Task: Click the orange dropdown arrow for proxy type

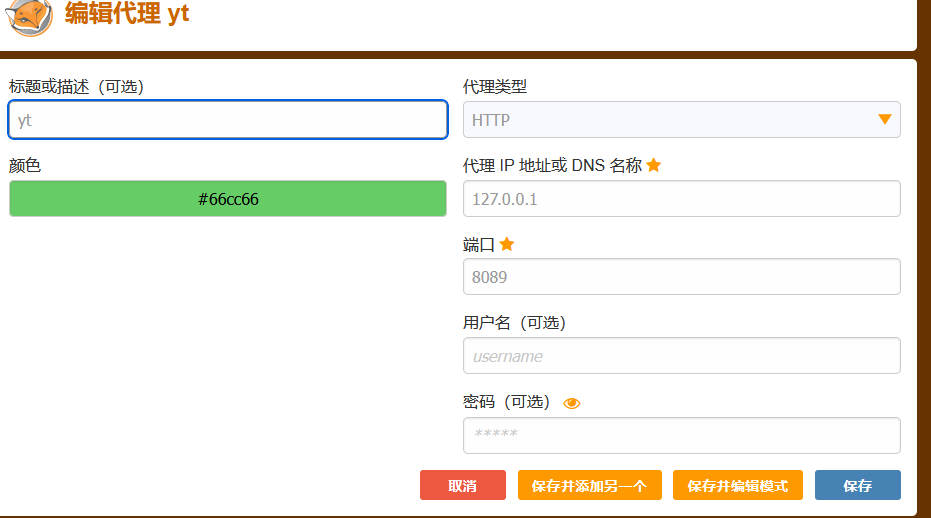Action: 885,119
